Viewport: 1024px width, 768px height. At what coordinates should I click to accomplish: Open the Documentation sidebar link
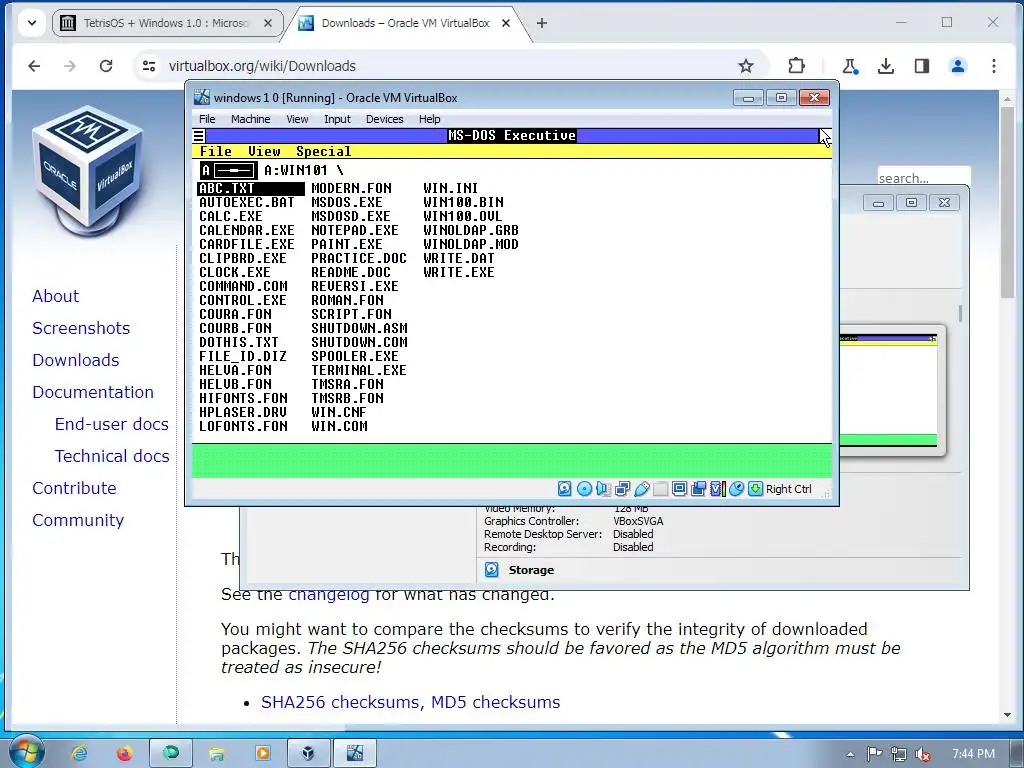(x=93, y=392)
